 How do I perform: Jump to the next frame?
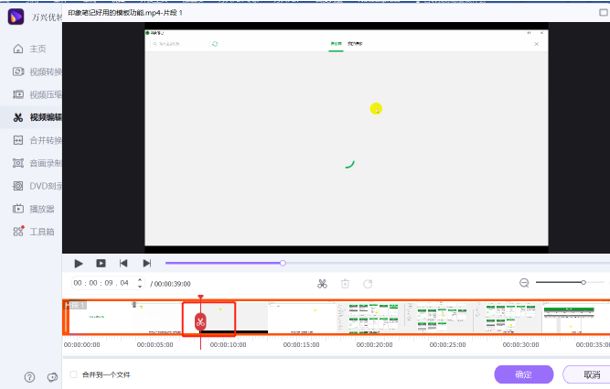(147, 264)
